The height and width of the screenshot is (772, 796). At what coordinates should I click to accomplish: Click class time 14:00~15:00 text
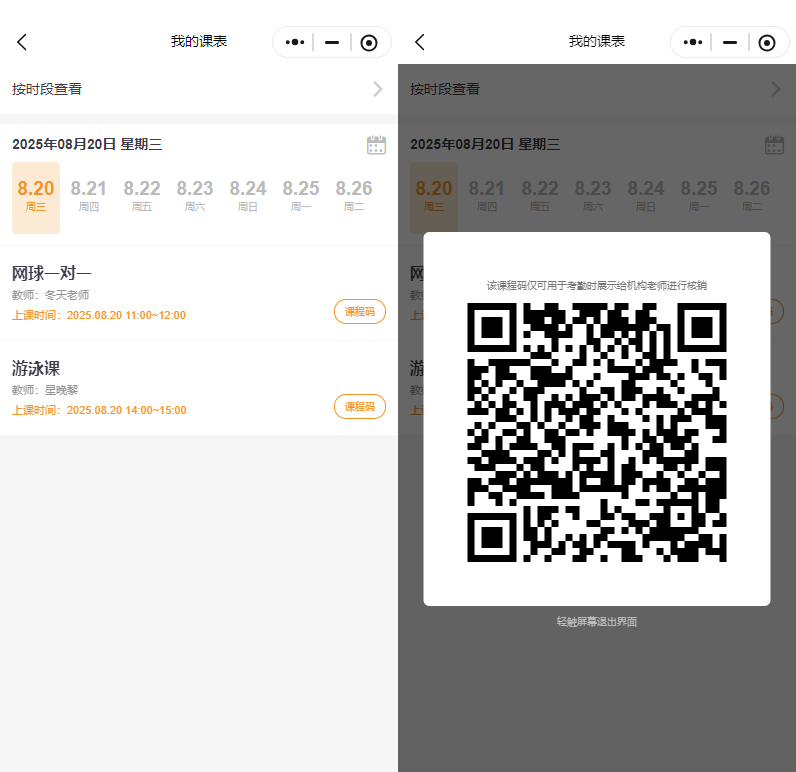[x=99, y=410]
